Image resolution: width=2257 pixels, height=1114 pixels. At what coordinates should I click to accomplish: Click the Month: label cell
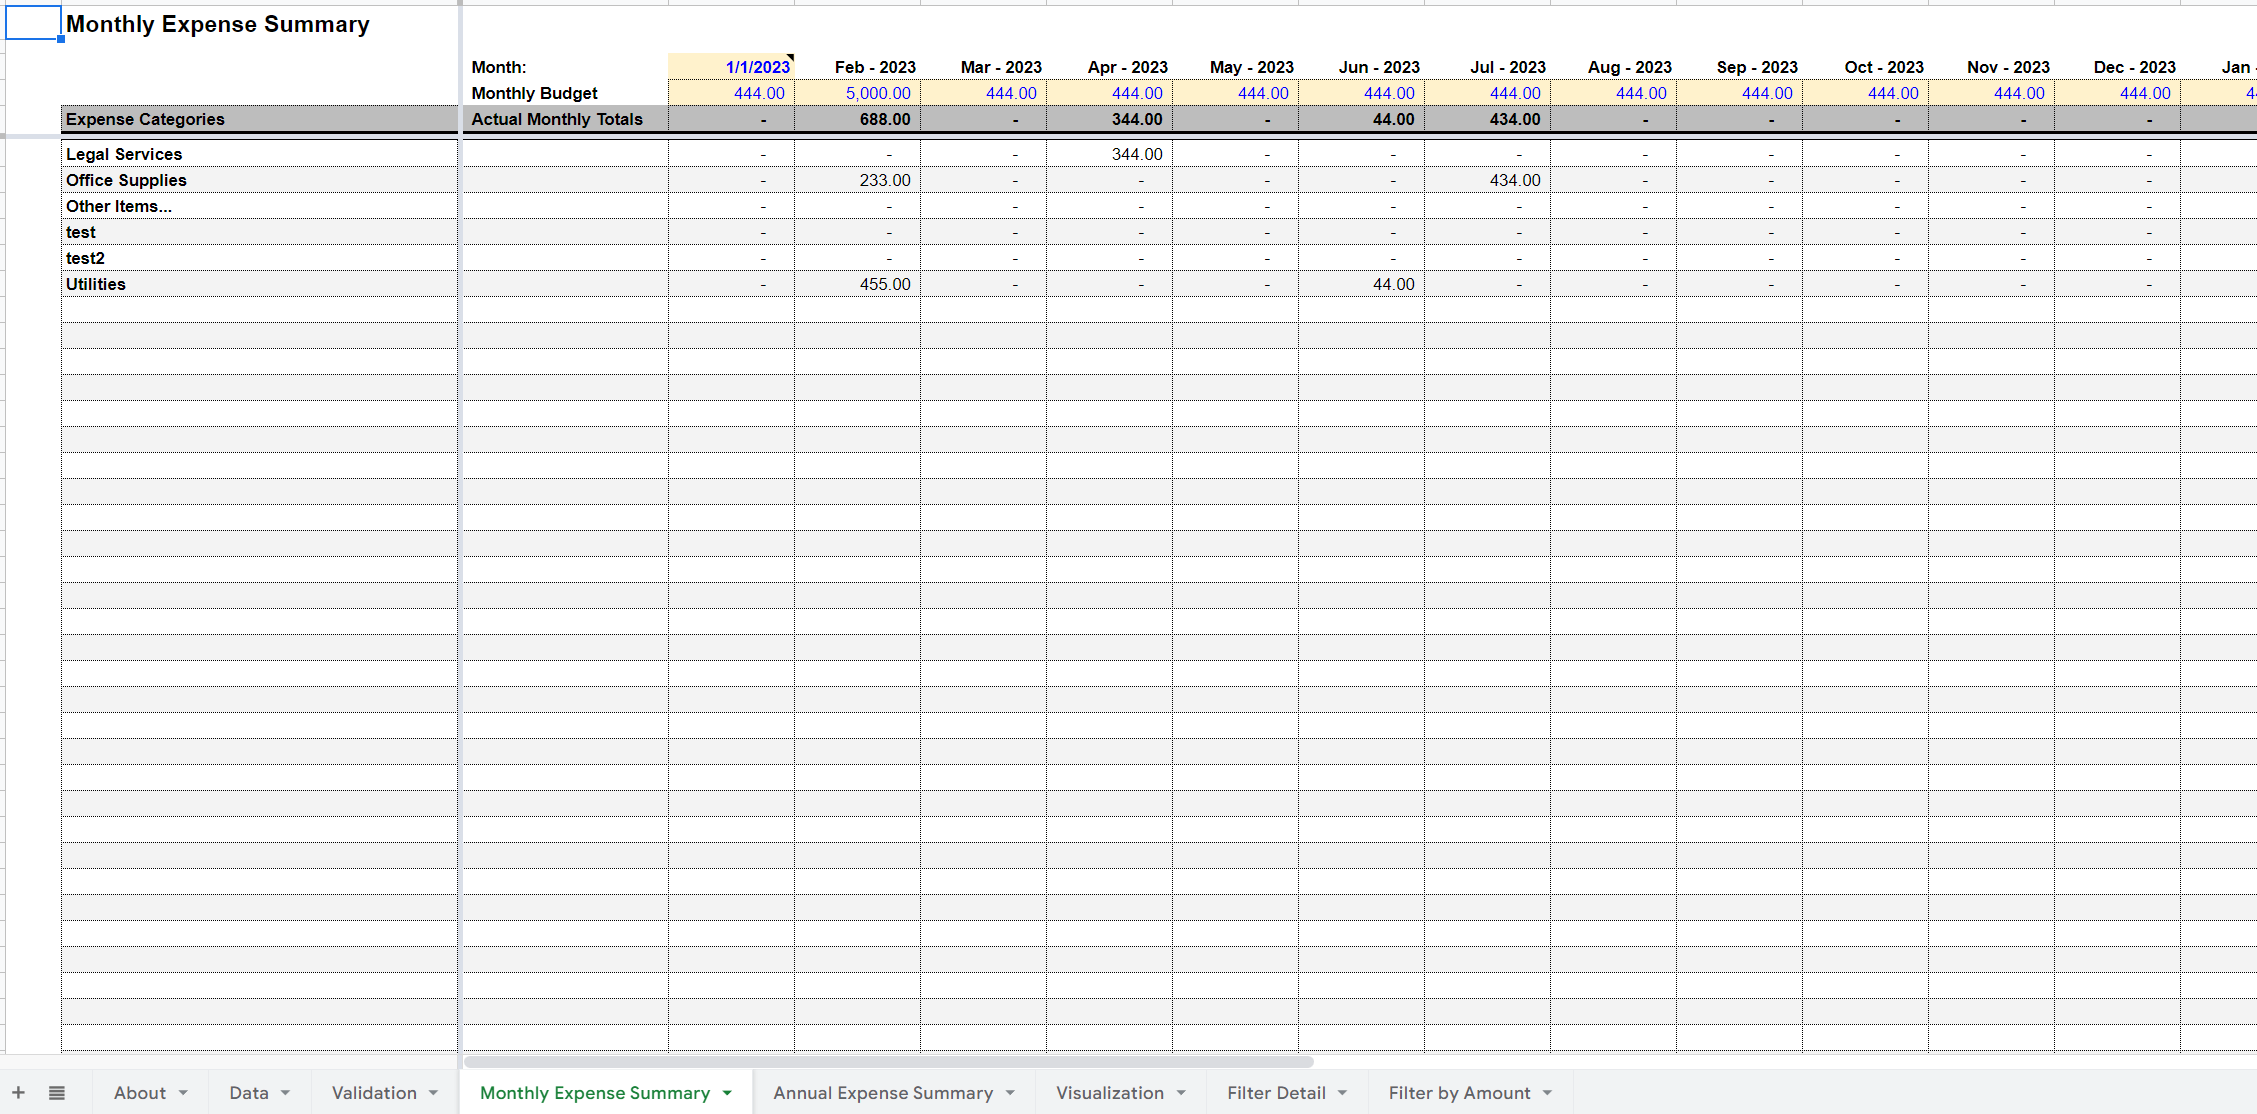click(565, 67)
